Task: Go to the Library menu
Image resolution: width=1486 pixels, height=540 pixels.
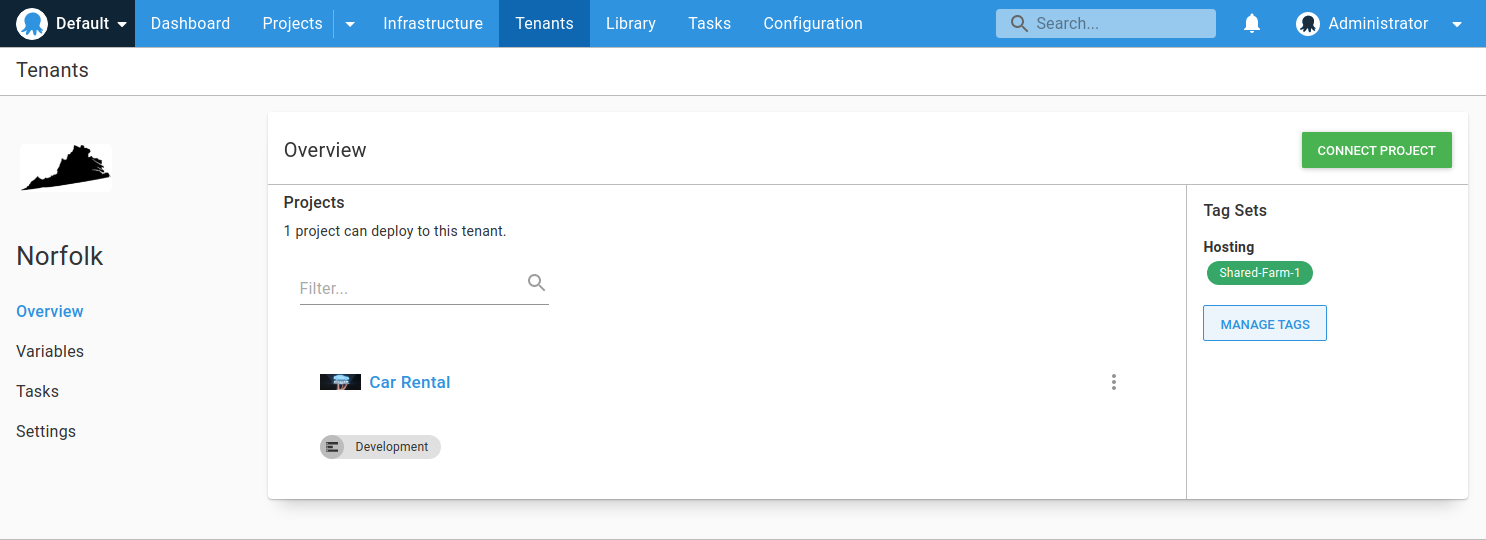Action: tap(630, 24)
